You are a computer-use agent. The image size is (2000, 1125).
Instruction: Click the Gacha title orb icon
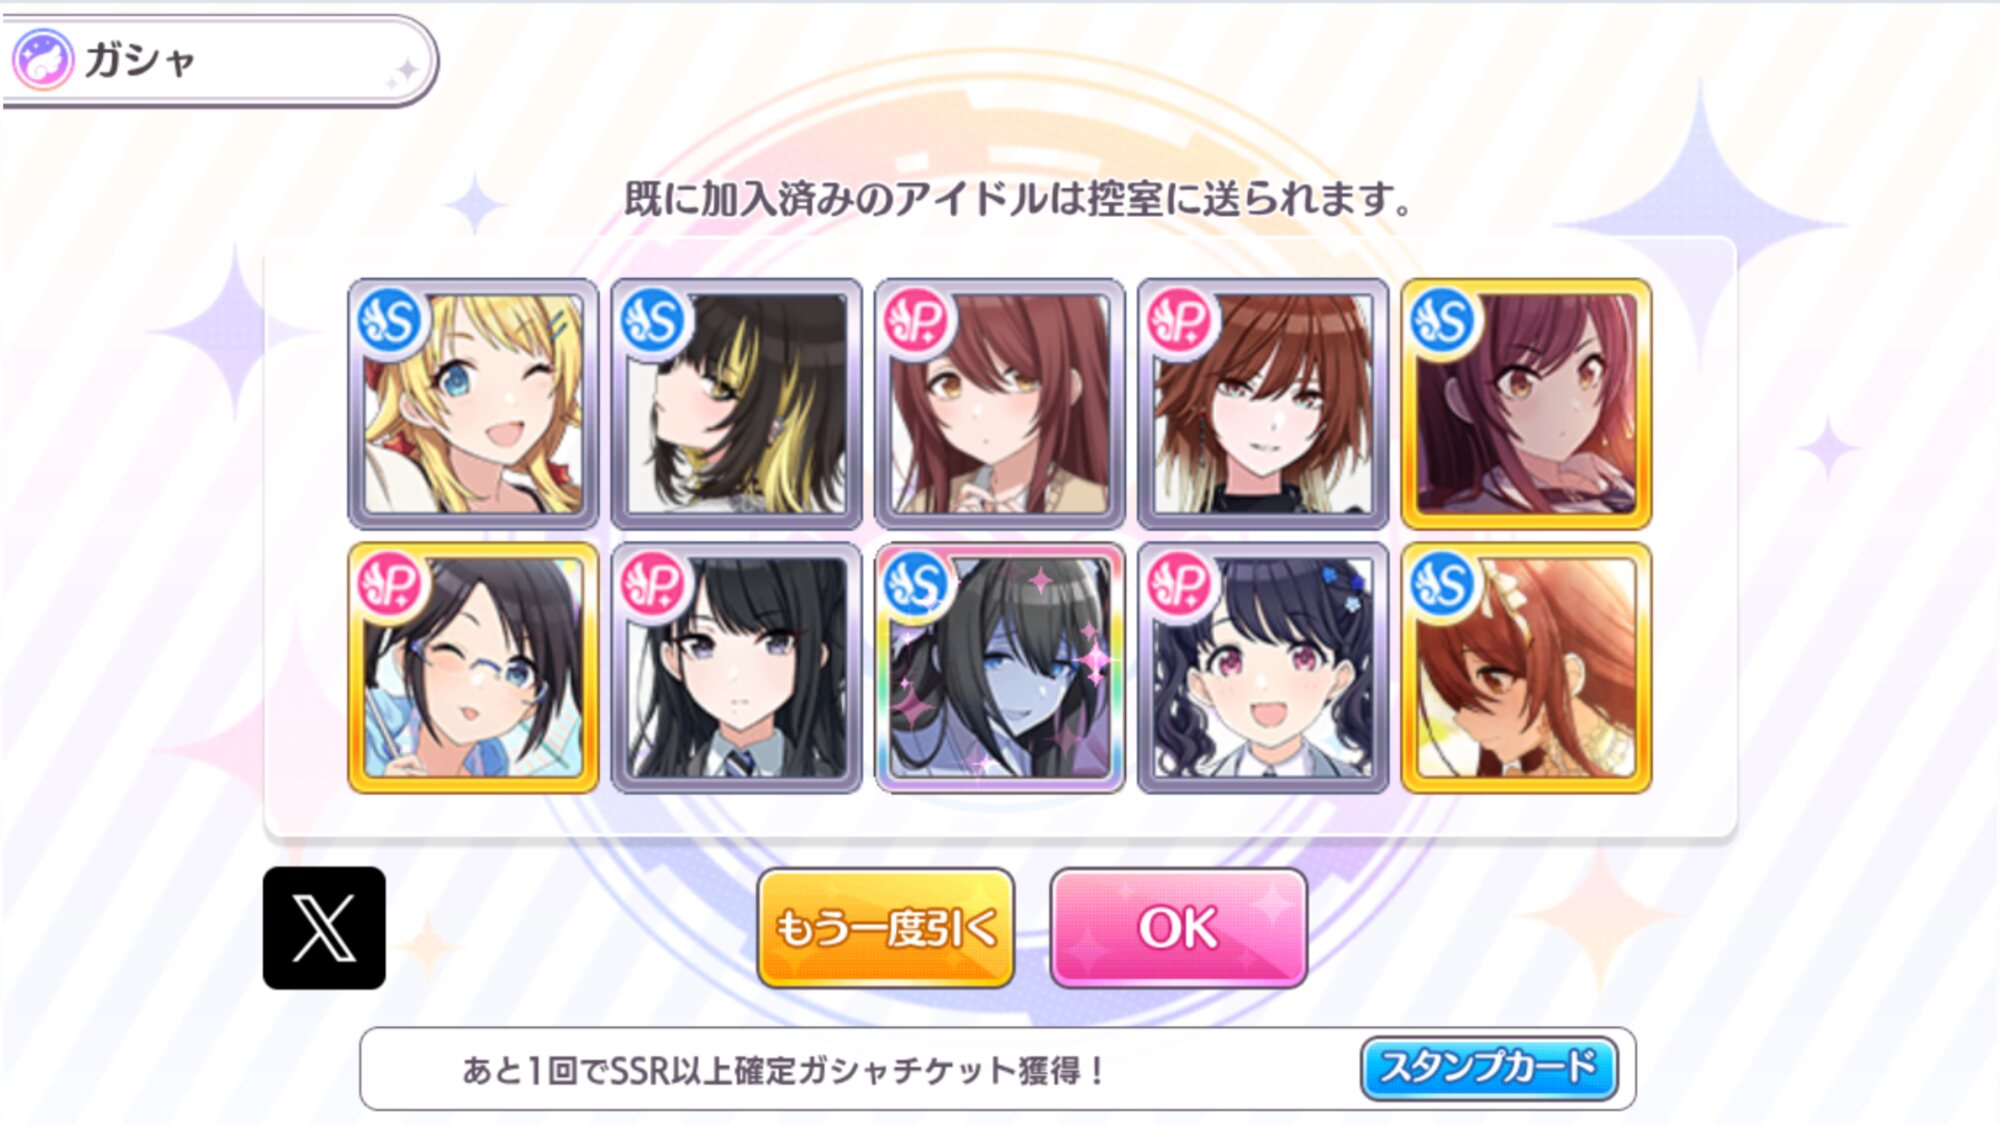click(42, 60)
